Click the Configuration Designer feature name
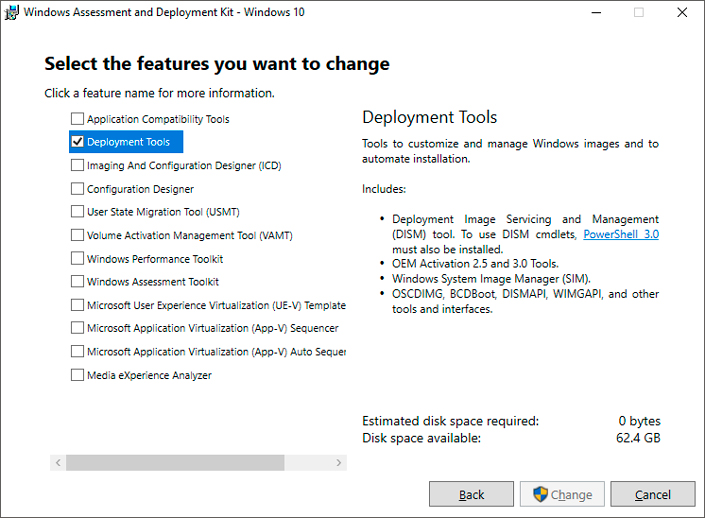This screenshot has height=518, width=705. coord(140,189)
